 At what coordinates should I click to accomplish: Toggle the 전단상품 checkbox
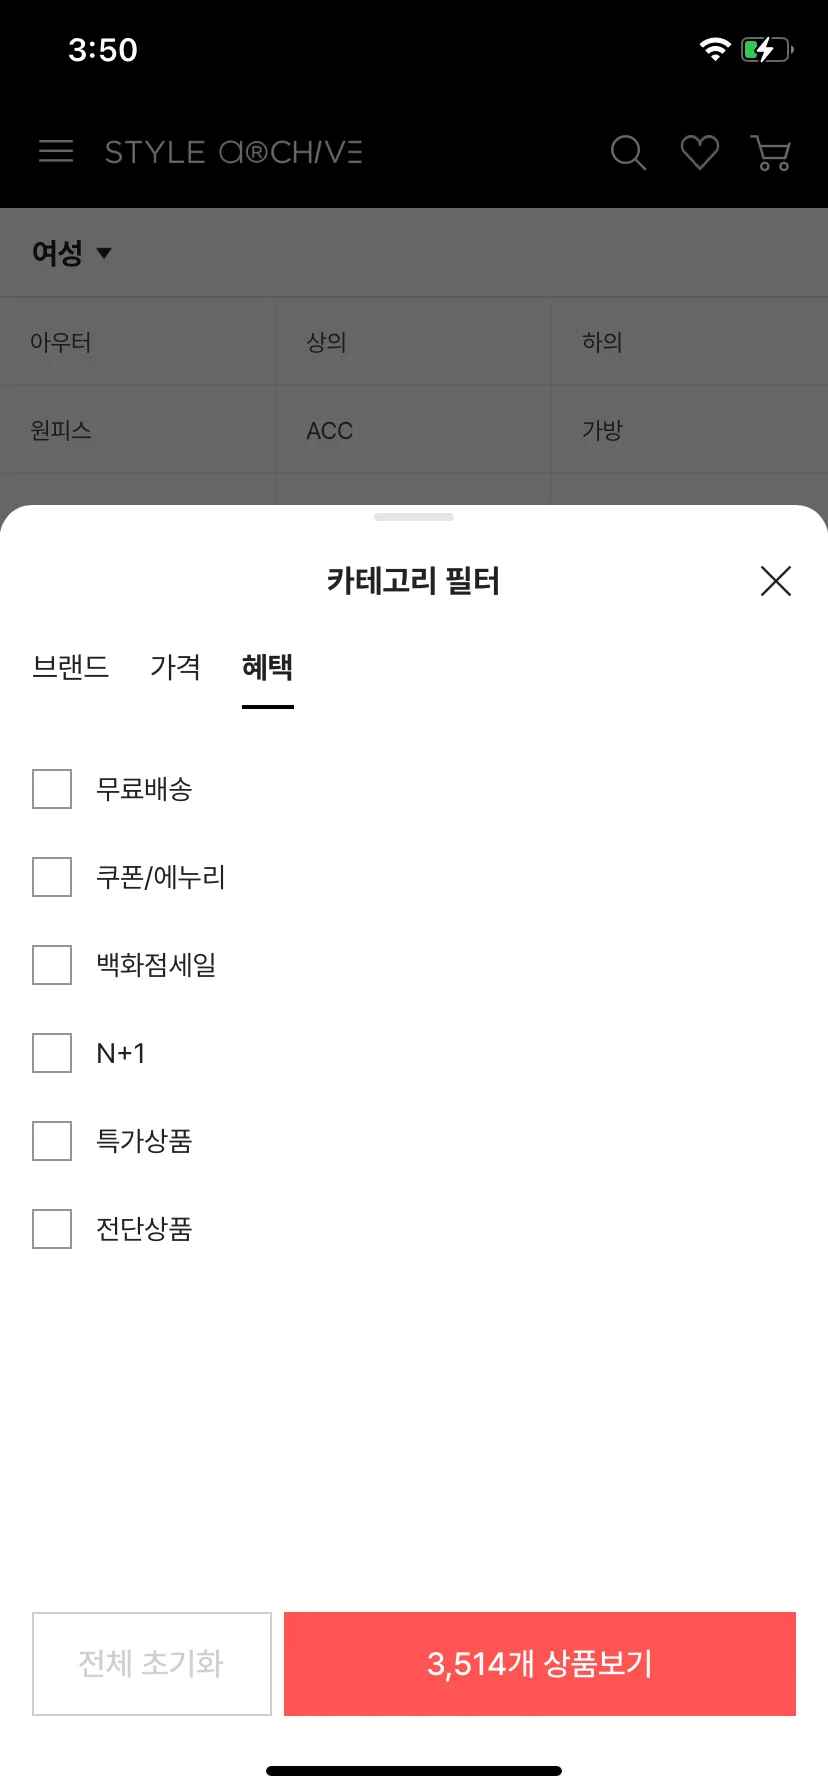tap(52, 1229)
